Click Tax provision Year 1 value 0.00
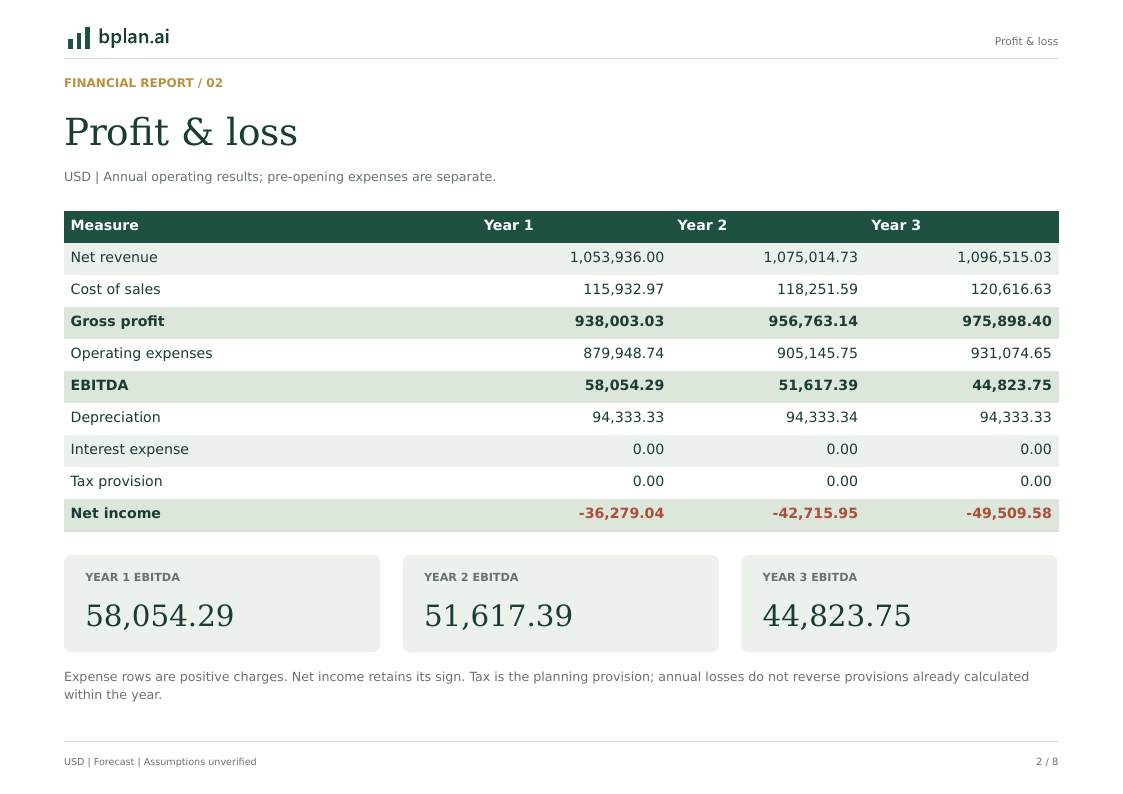This screenshot has width=1123, height=794. (x=648, y=481)
